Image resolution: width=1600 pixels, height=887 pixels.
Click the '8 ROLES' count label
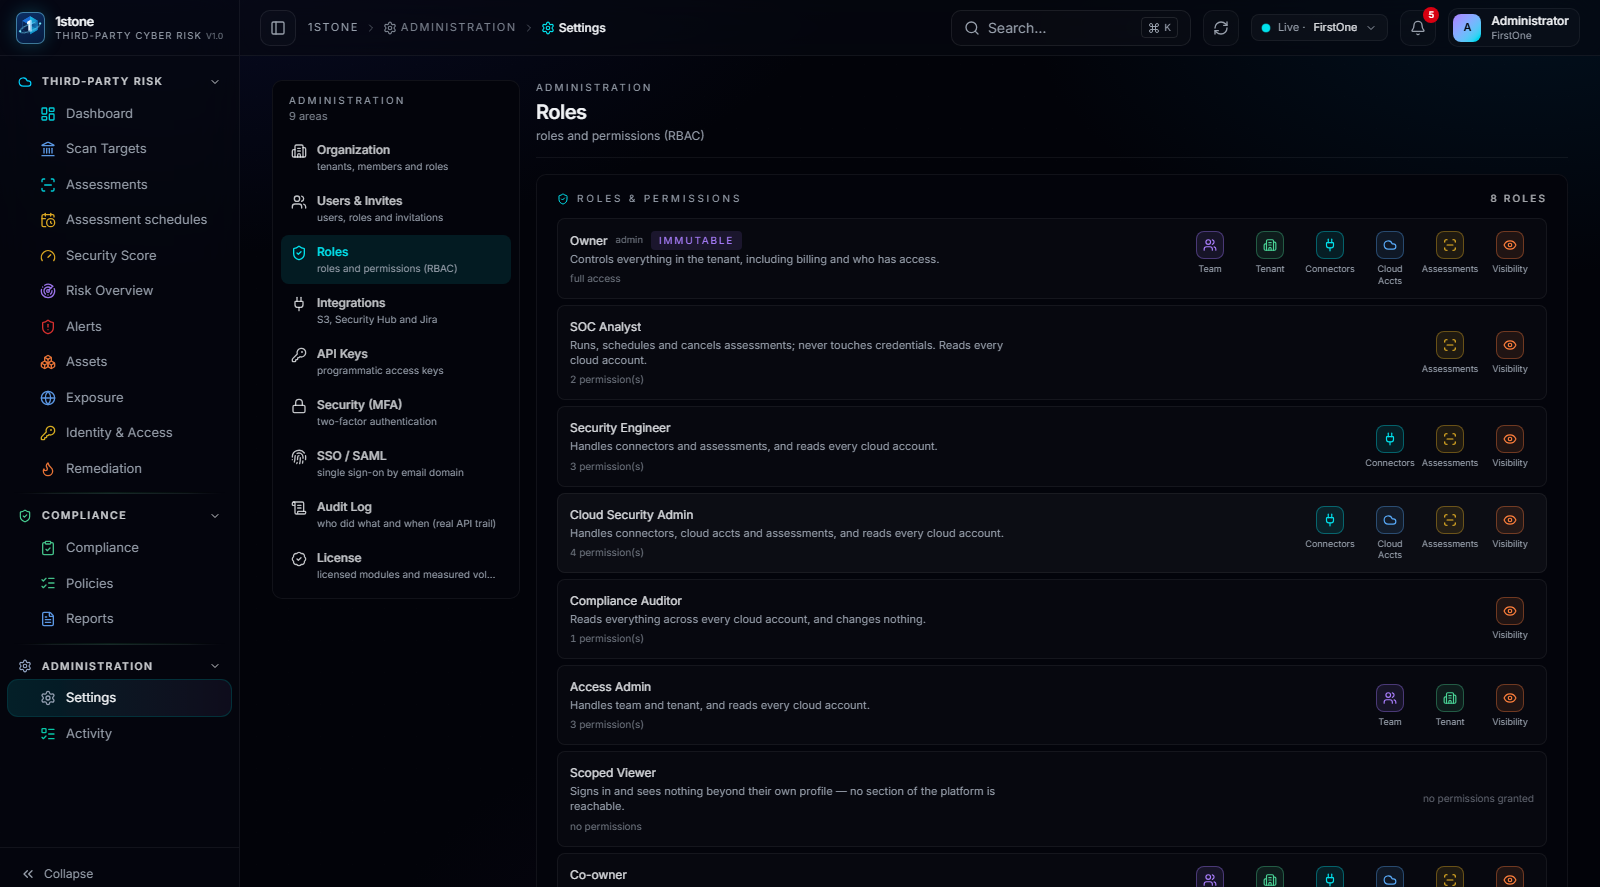[1518, 199]
